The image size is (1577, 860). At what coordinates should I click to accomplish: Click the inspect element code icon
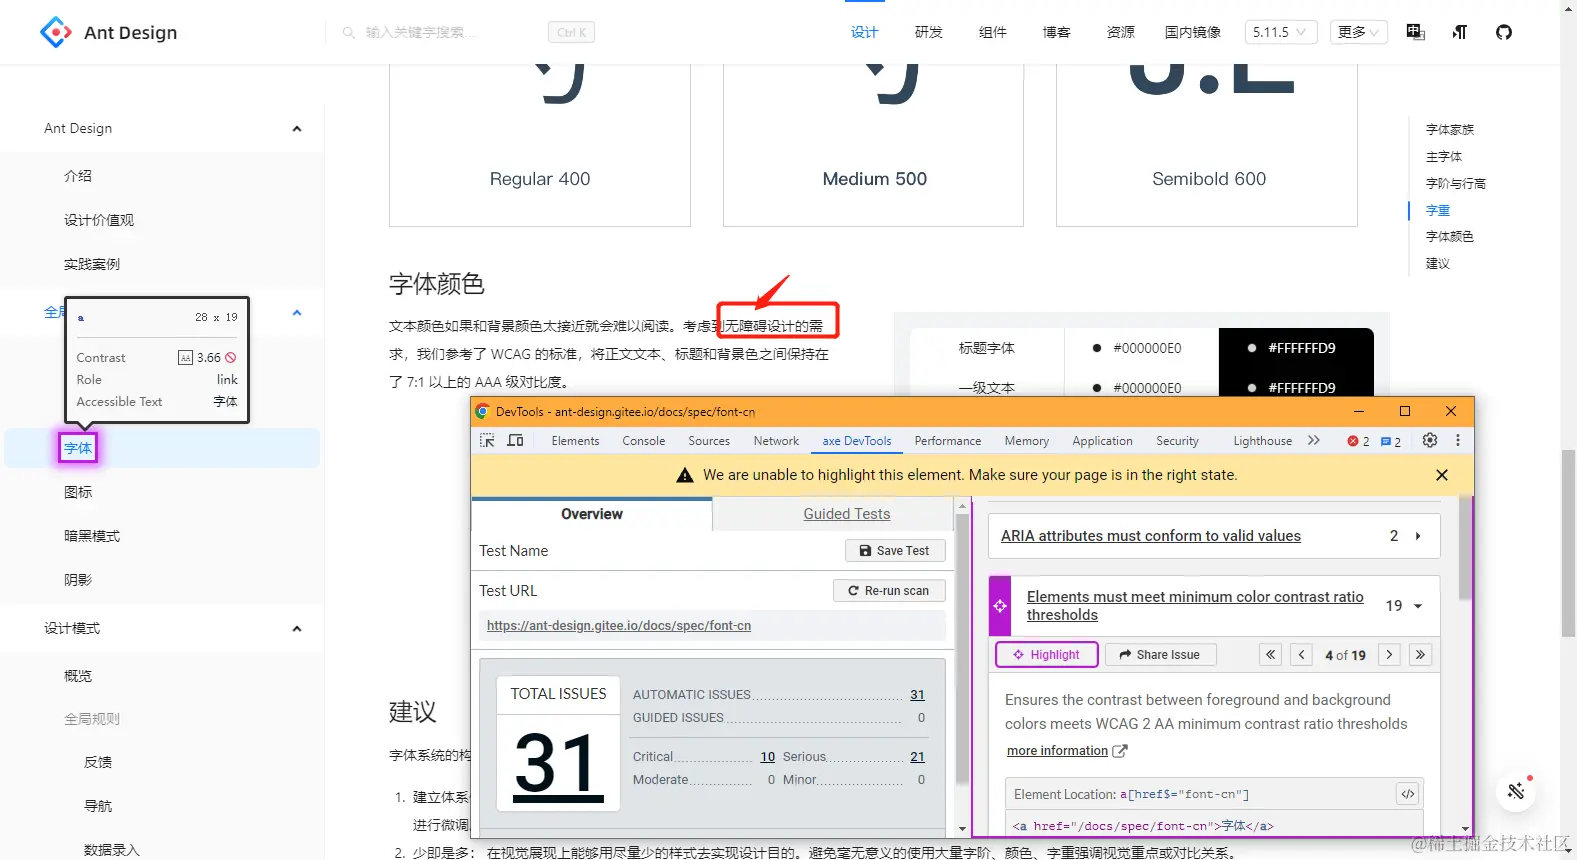coord(1408,794)
